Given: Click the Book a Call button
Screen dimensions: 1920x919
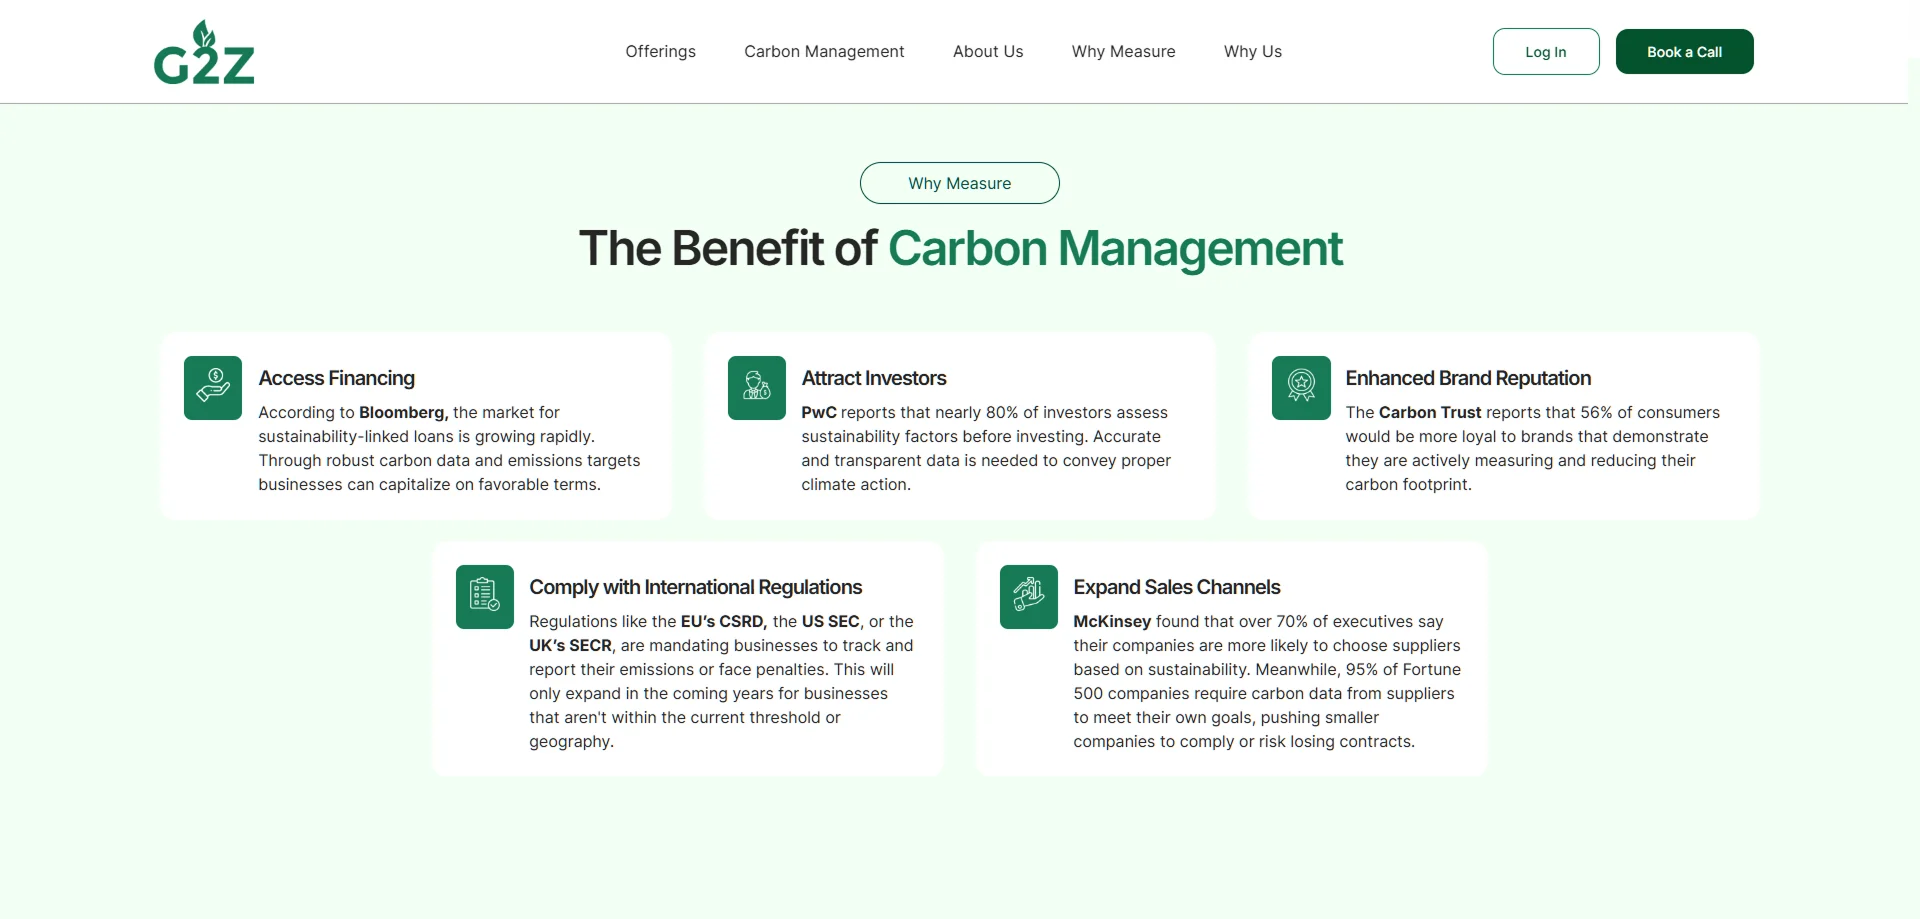Looking at the screenshot, I should tap(1684, 52).
